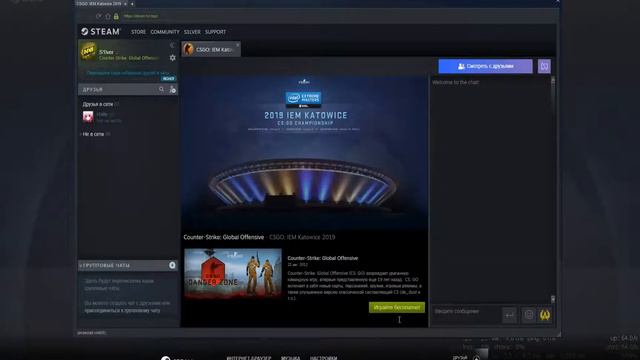The width and height of the screenshot is (640, 360).
Task: Open the S1LVER profile menu
Action: 192,32
